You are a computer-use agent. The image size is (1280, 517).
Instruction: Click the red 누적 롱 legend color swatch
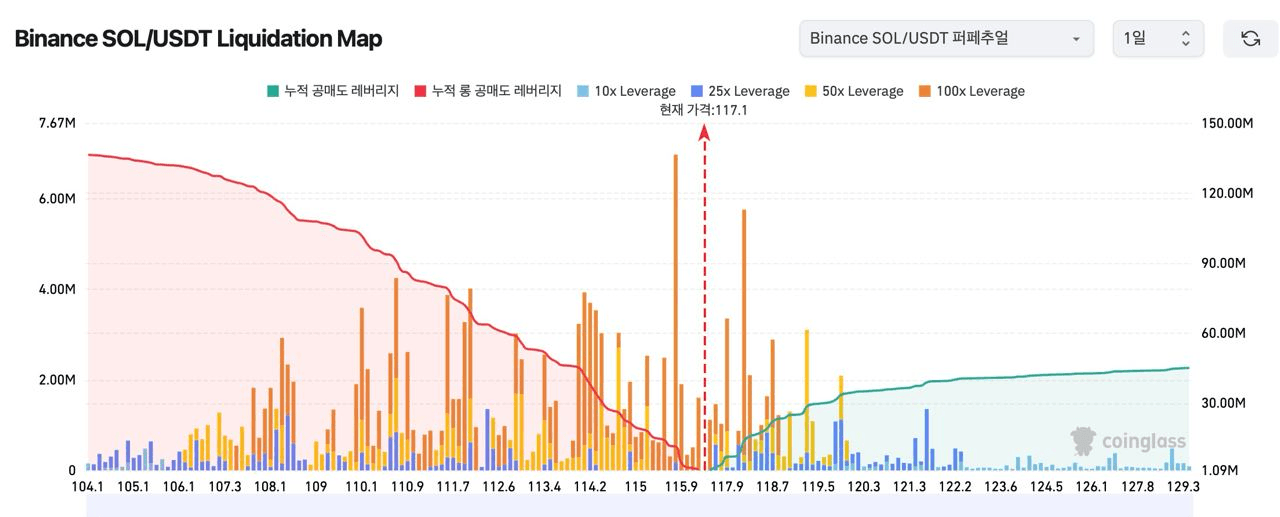click(x=420, y=91)
